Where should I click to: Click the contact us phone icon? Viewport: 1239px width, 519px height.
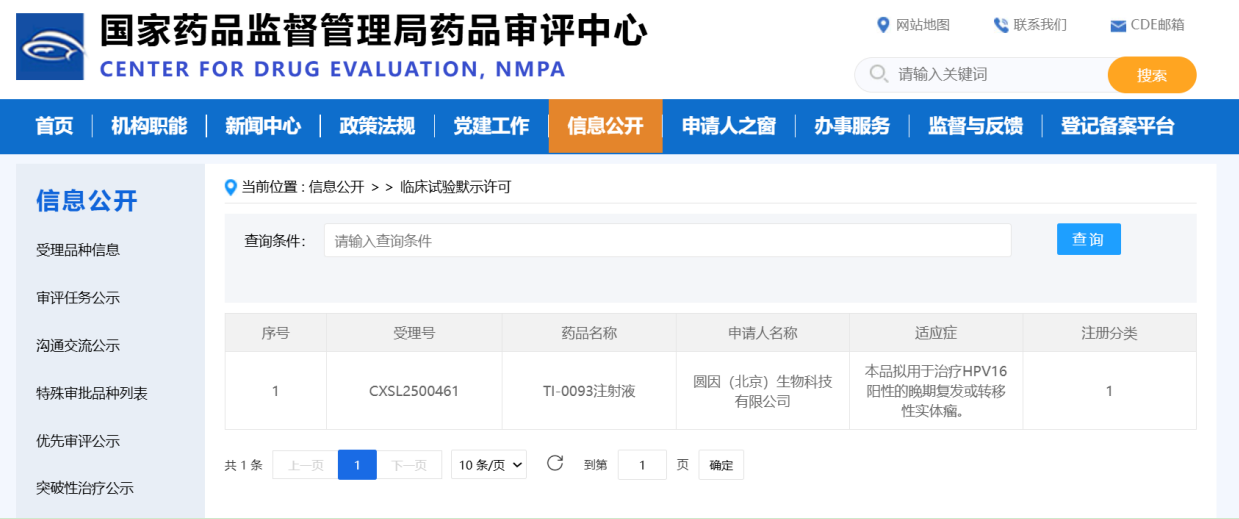click(1001, 25)
